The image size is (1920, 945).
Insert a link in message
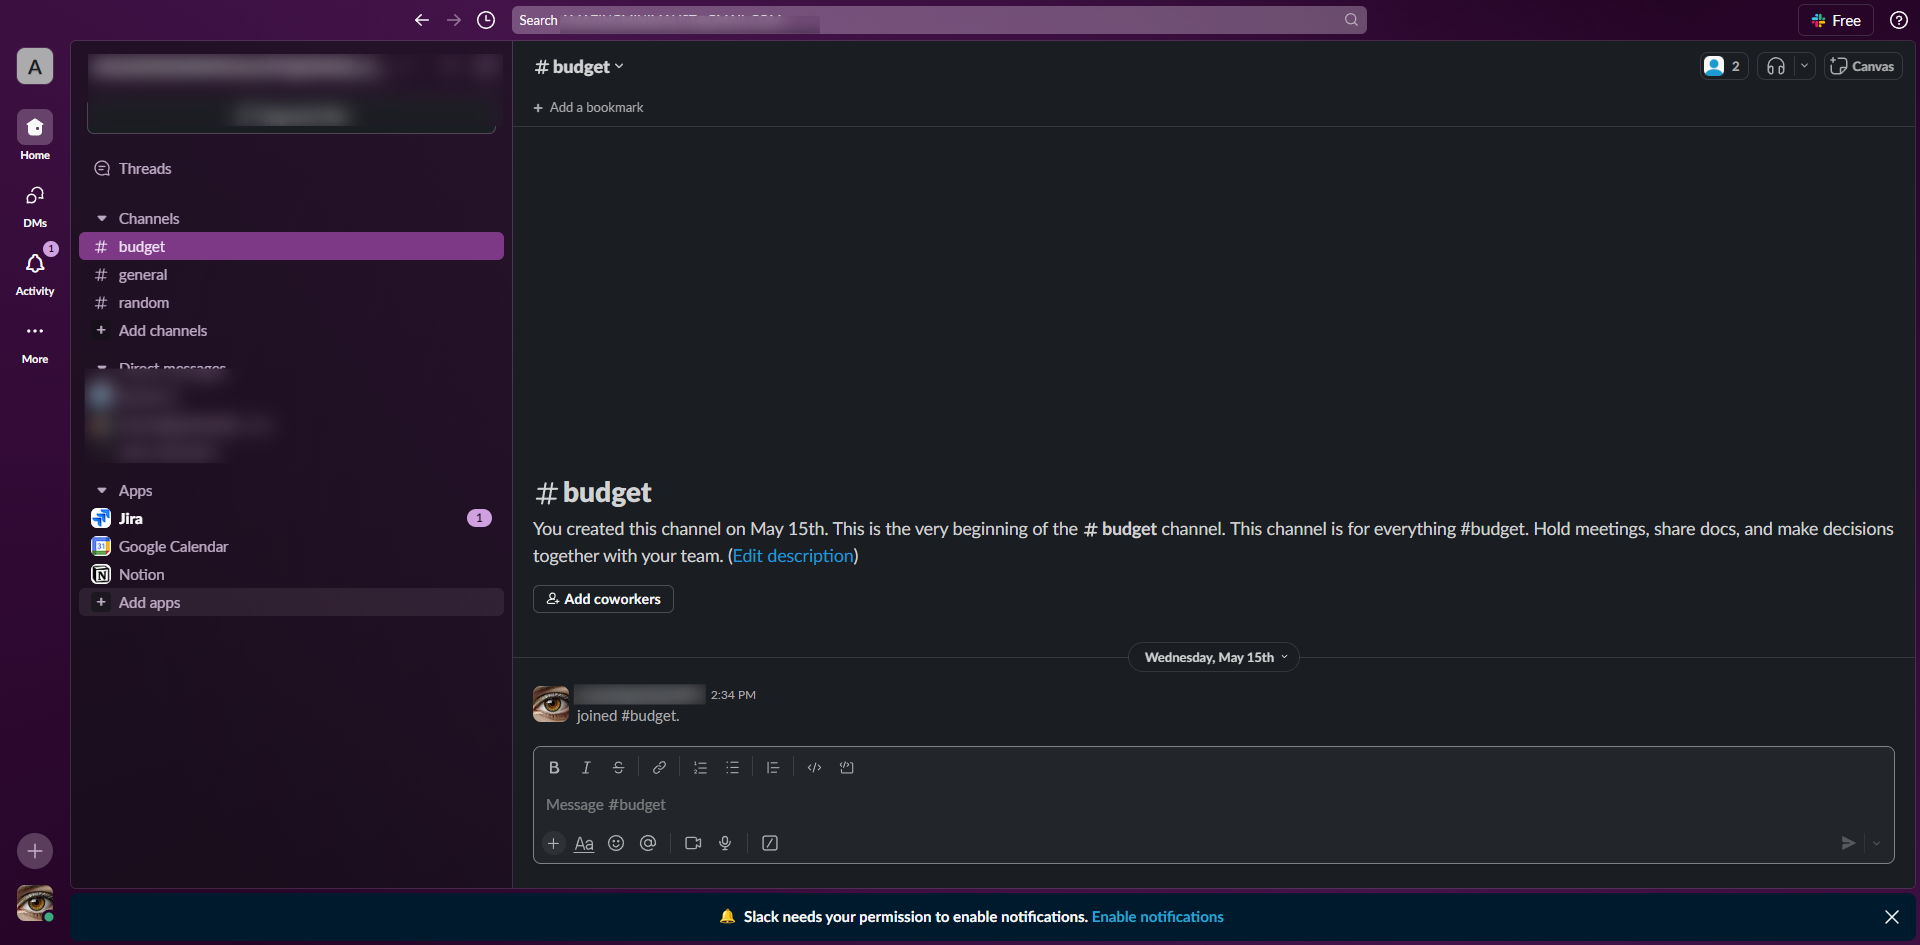659,768
